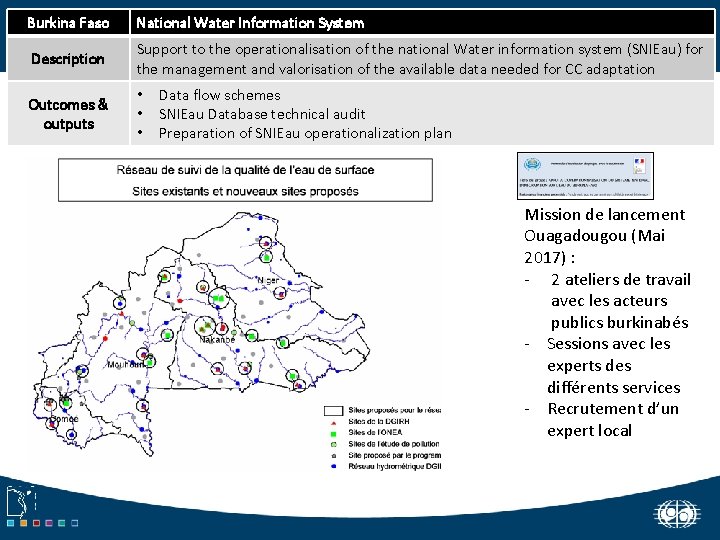Click the blue dot legend symbol for réseau hydrométrique

334,467
